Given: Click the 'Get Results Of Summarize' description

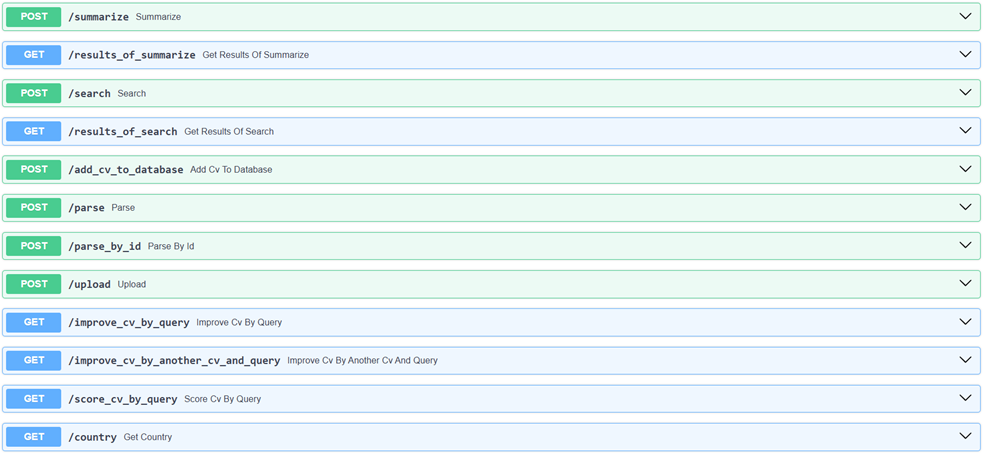Looking at the screenshot, I should click(255, 55).
